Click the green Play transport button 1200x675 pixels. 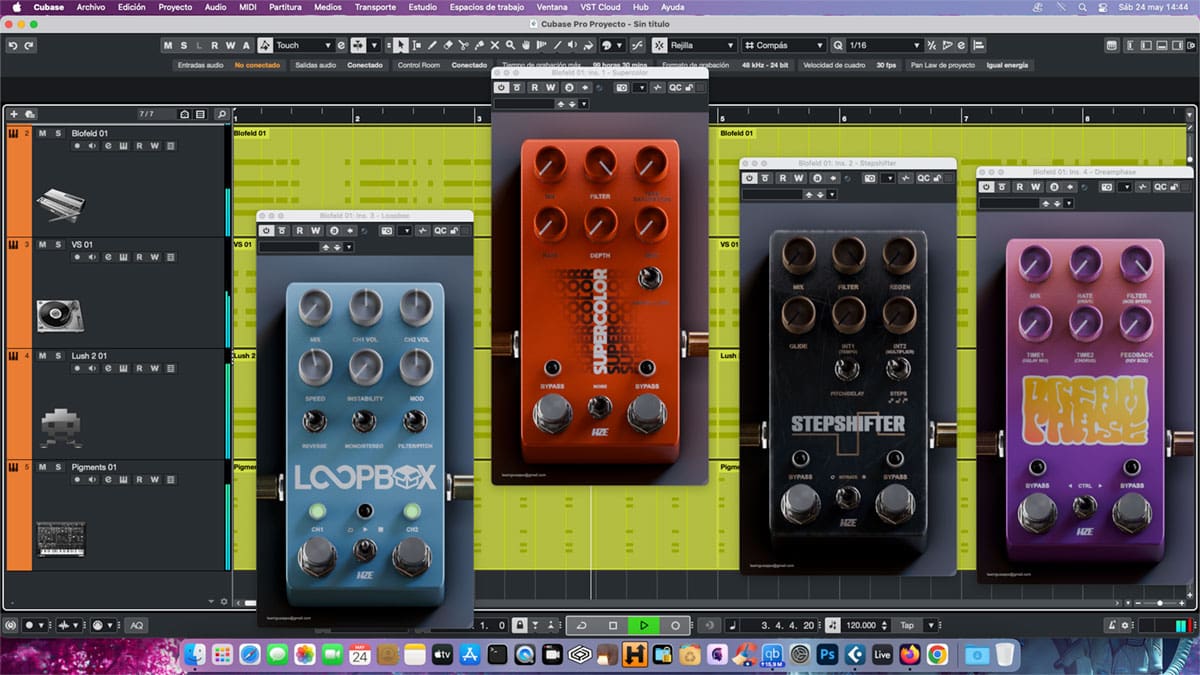pos(644,625)
